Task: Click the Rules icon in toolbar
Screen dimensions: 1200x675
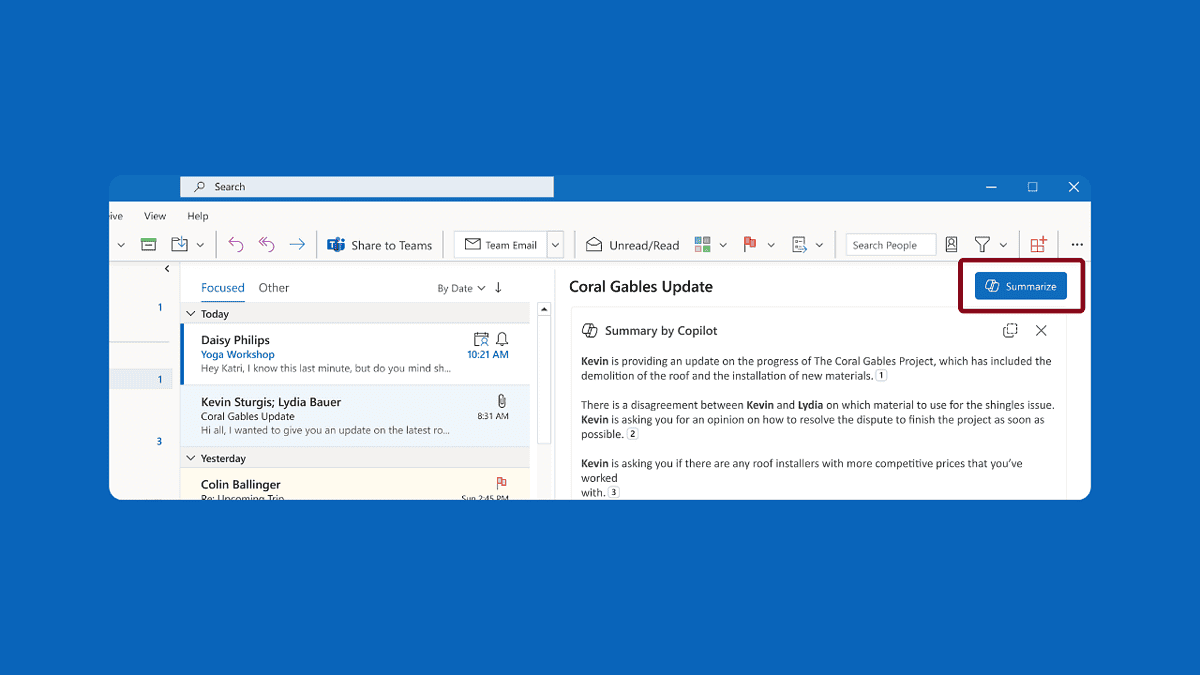Action: (799, 244)
